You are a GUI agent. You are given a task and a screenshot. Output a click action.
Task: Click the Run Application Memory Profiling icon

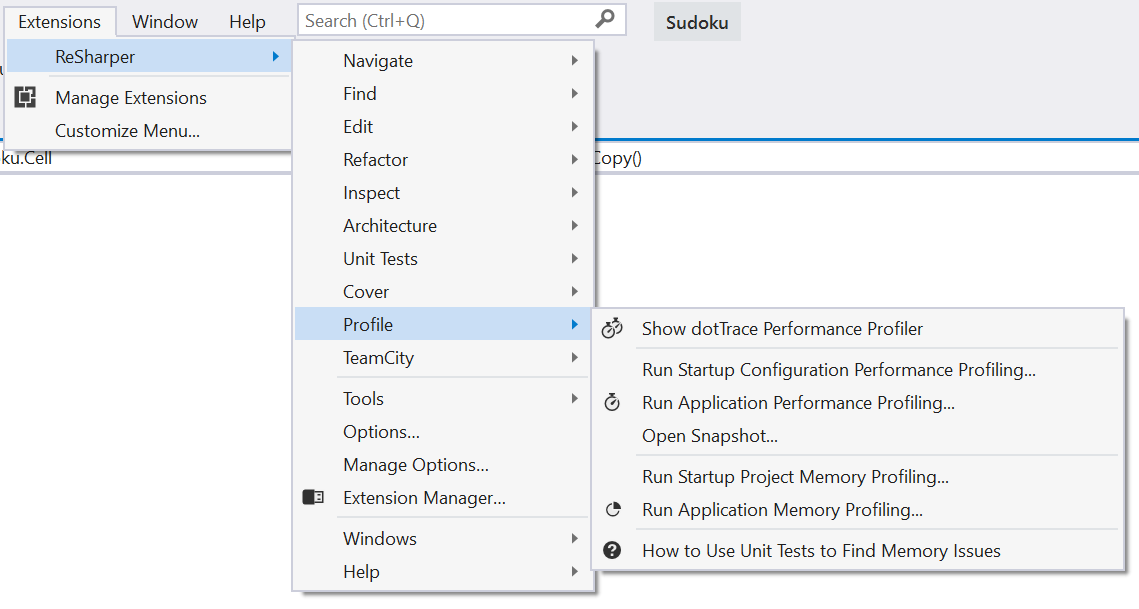click(x=613, y=509)
